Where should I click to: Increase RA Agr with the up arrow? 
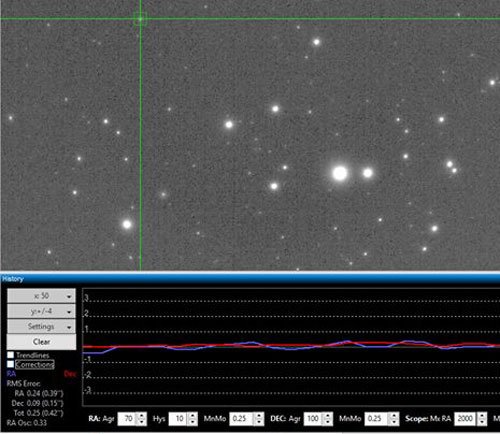pos(142,416)
